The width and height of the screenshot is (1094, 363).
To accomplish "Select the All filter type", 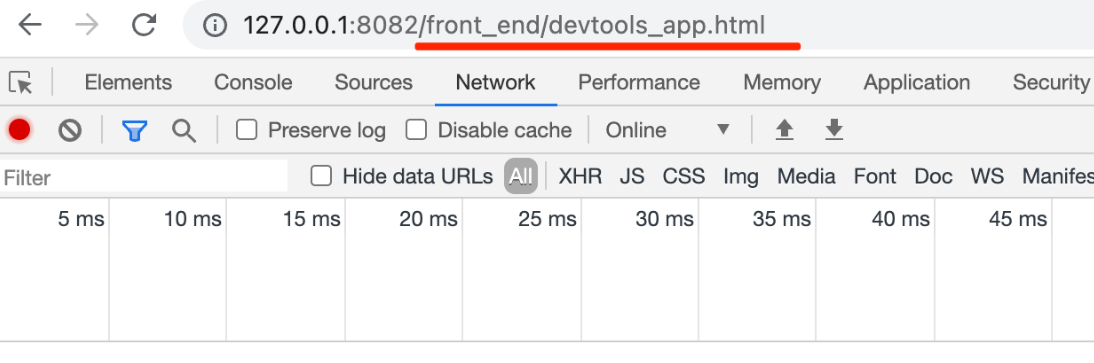I will coord(520,176).
